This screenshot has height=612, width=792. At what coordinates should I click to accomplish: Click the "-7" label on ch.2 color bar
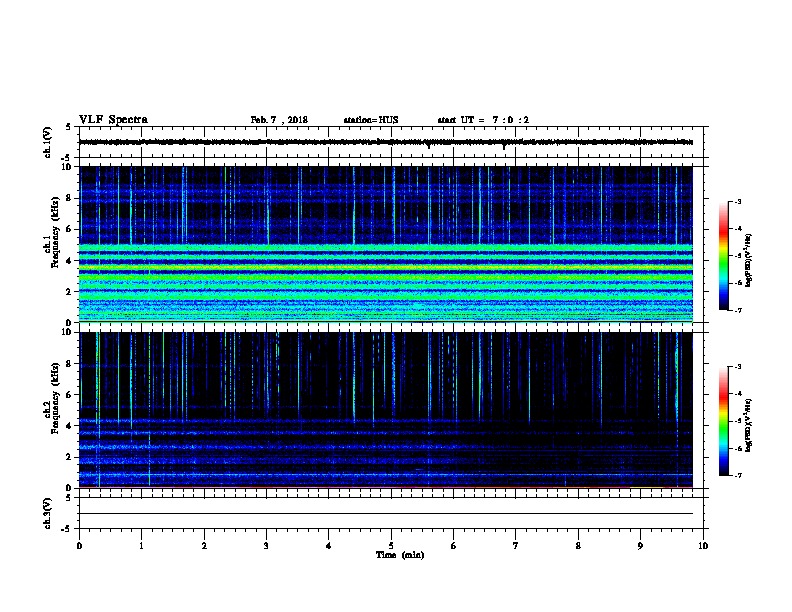[x=738, y=476]
